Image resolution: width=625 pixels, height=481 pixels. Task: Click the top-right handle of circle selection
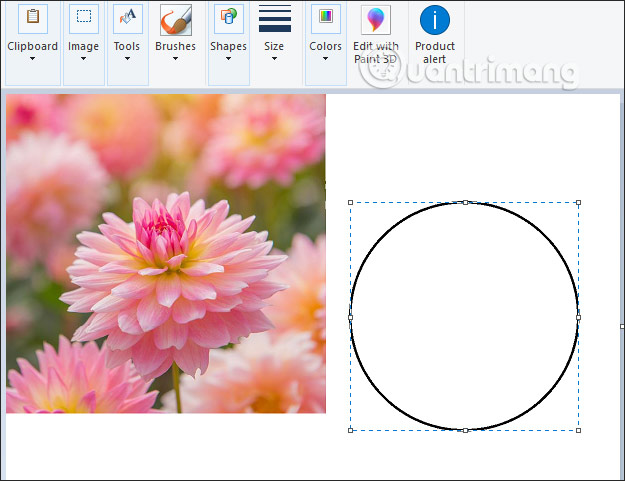tap(578, 202)
